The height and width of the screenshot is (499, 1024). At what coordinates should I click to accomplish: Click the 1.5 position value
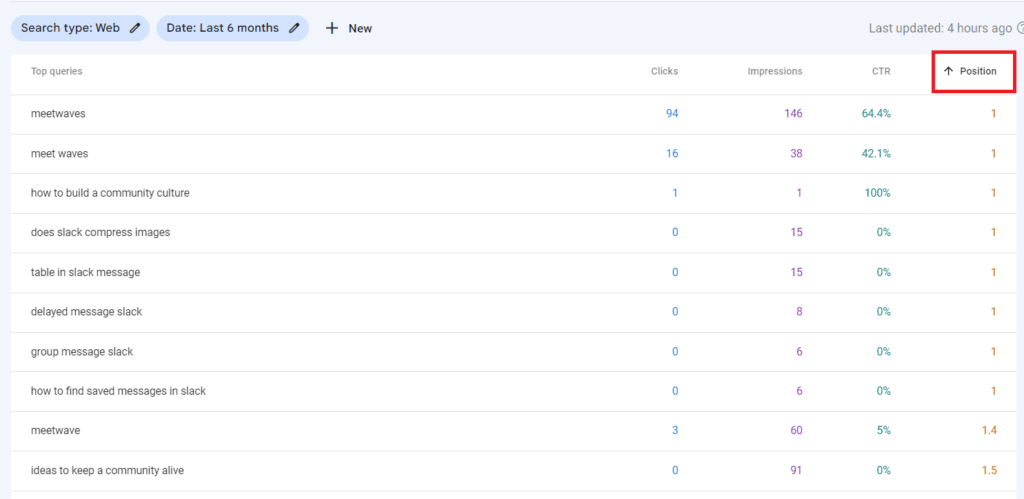pos(989,470)
